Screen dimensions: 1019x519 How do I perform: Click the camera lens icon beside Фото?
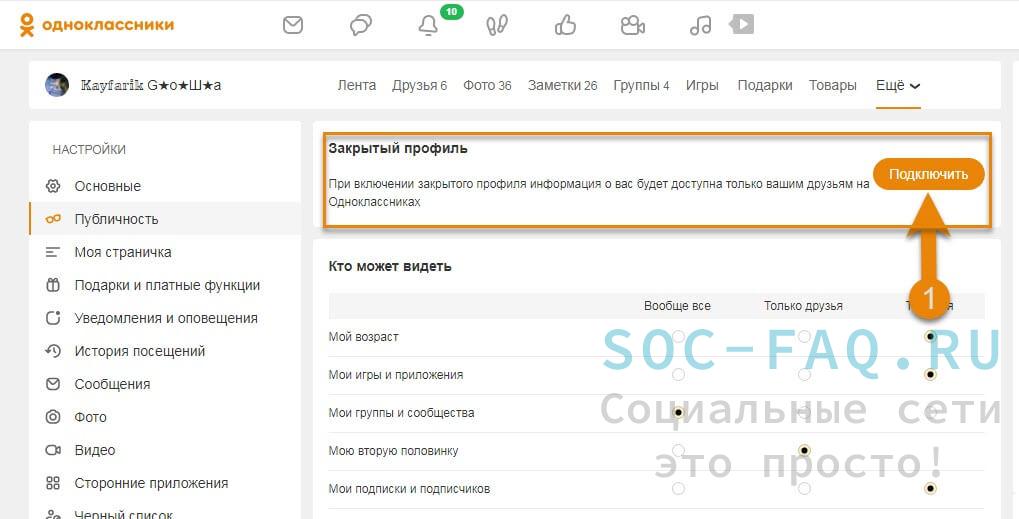pyautogui.click(x=53, y=417)
